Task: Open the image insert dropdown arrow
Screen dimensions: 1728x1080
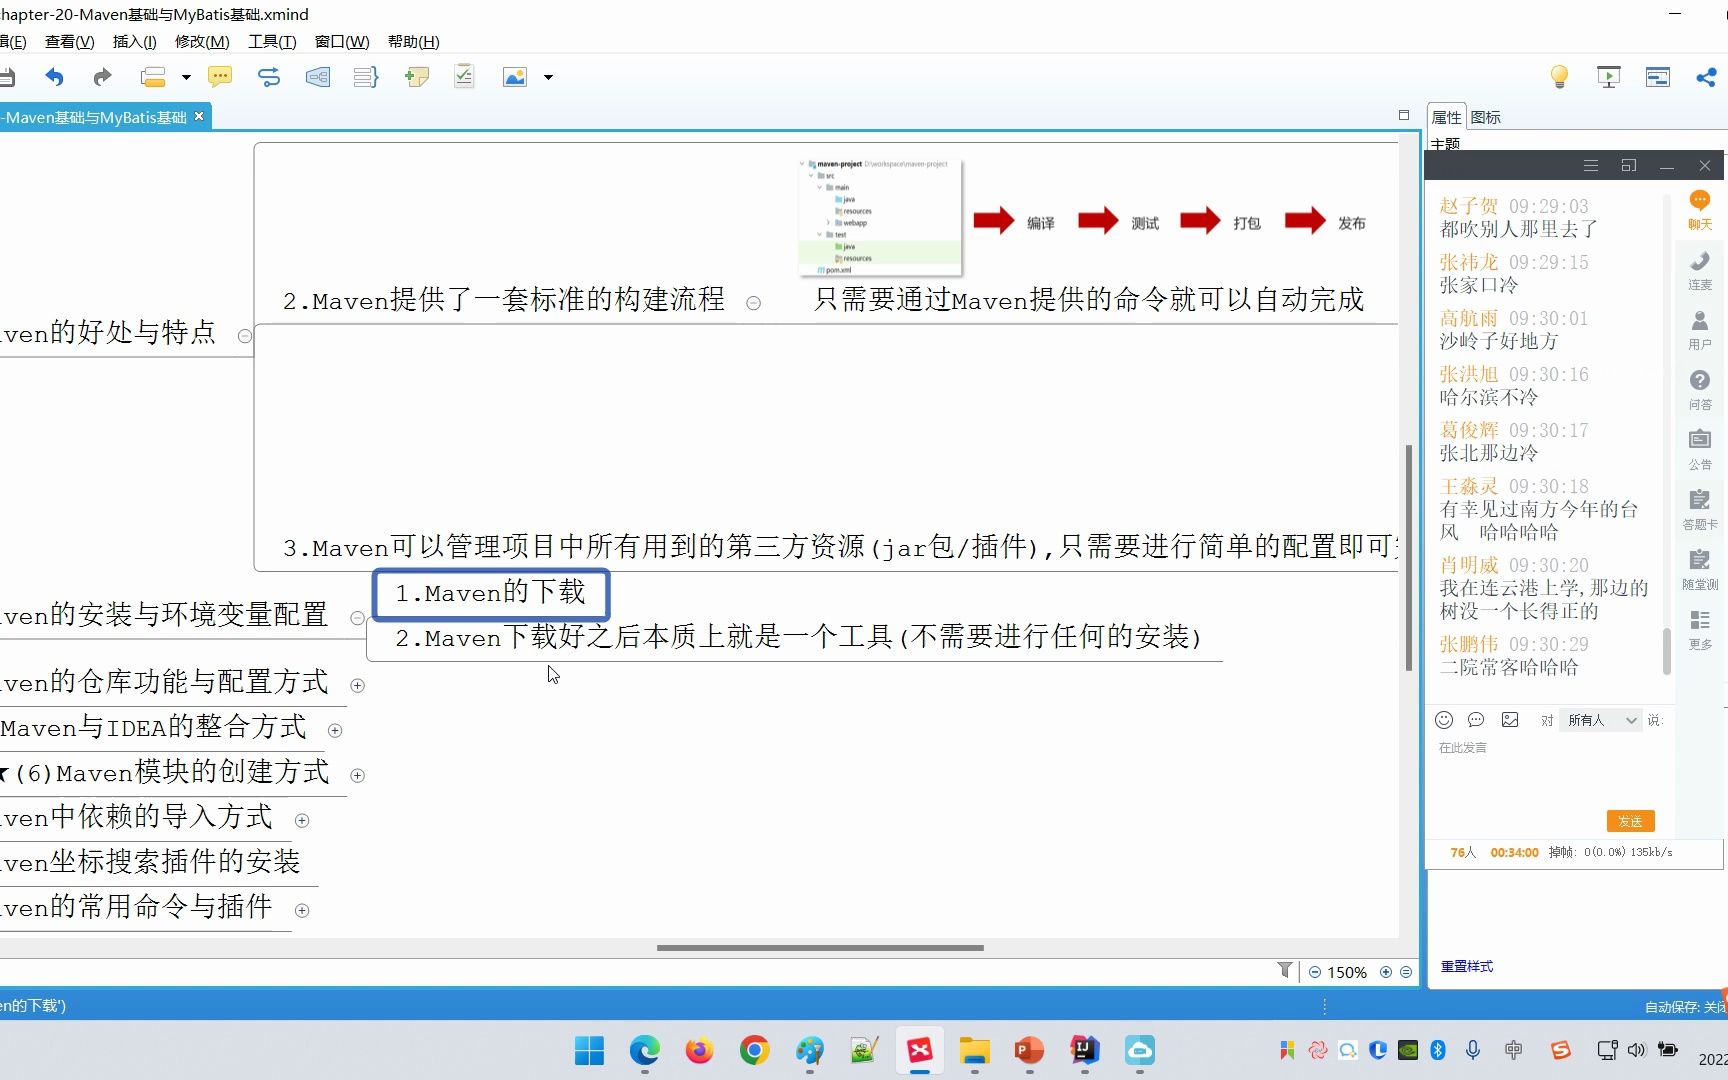Action: click(548, 77)
